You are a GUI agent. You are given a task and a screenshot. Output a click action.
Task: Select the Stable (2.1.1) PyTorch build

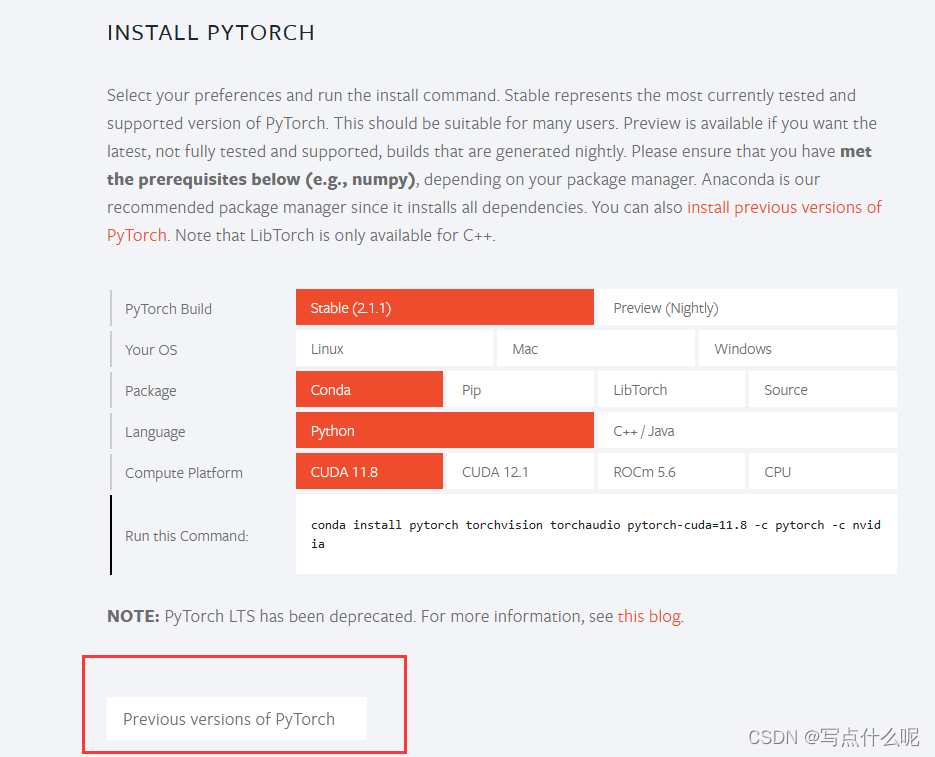pos(444,307)
